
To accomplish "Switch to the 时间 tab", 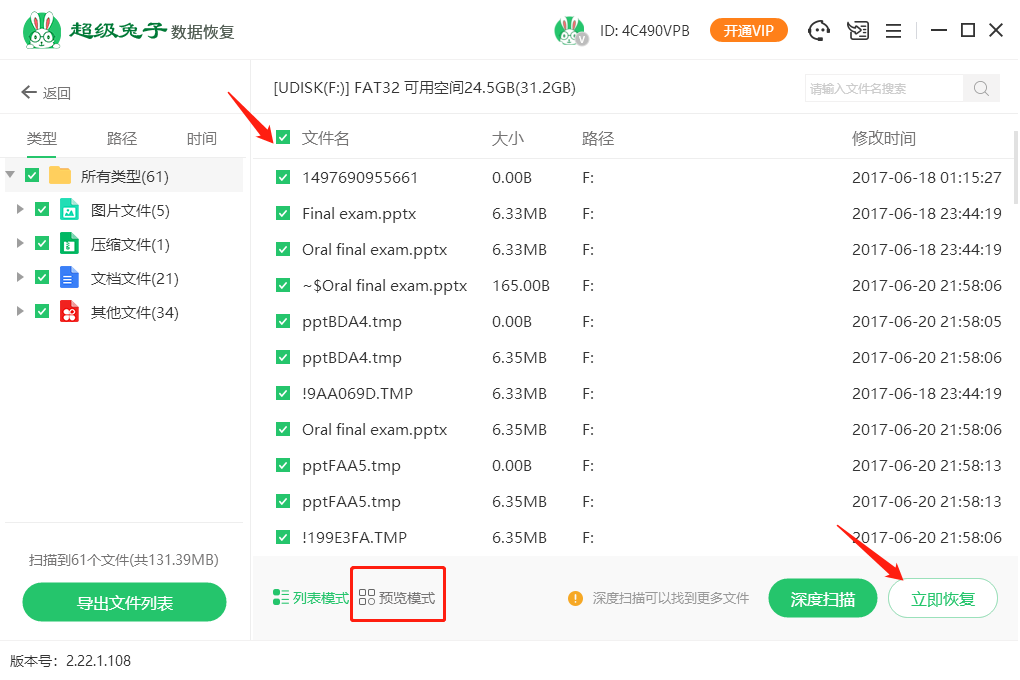I will [201, 139].
